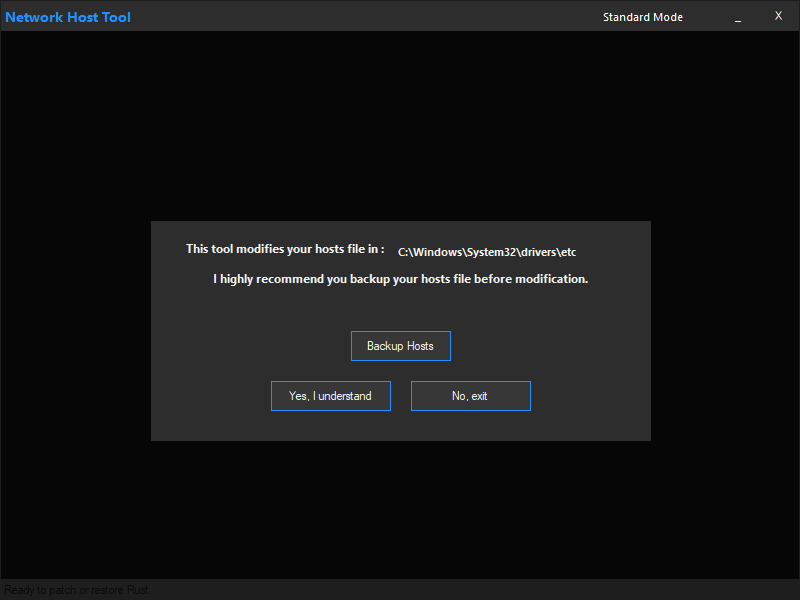
Task: Click the modifies hosts file notice text
Action: click(x=284, y=249)
